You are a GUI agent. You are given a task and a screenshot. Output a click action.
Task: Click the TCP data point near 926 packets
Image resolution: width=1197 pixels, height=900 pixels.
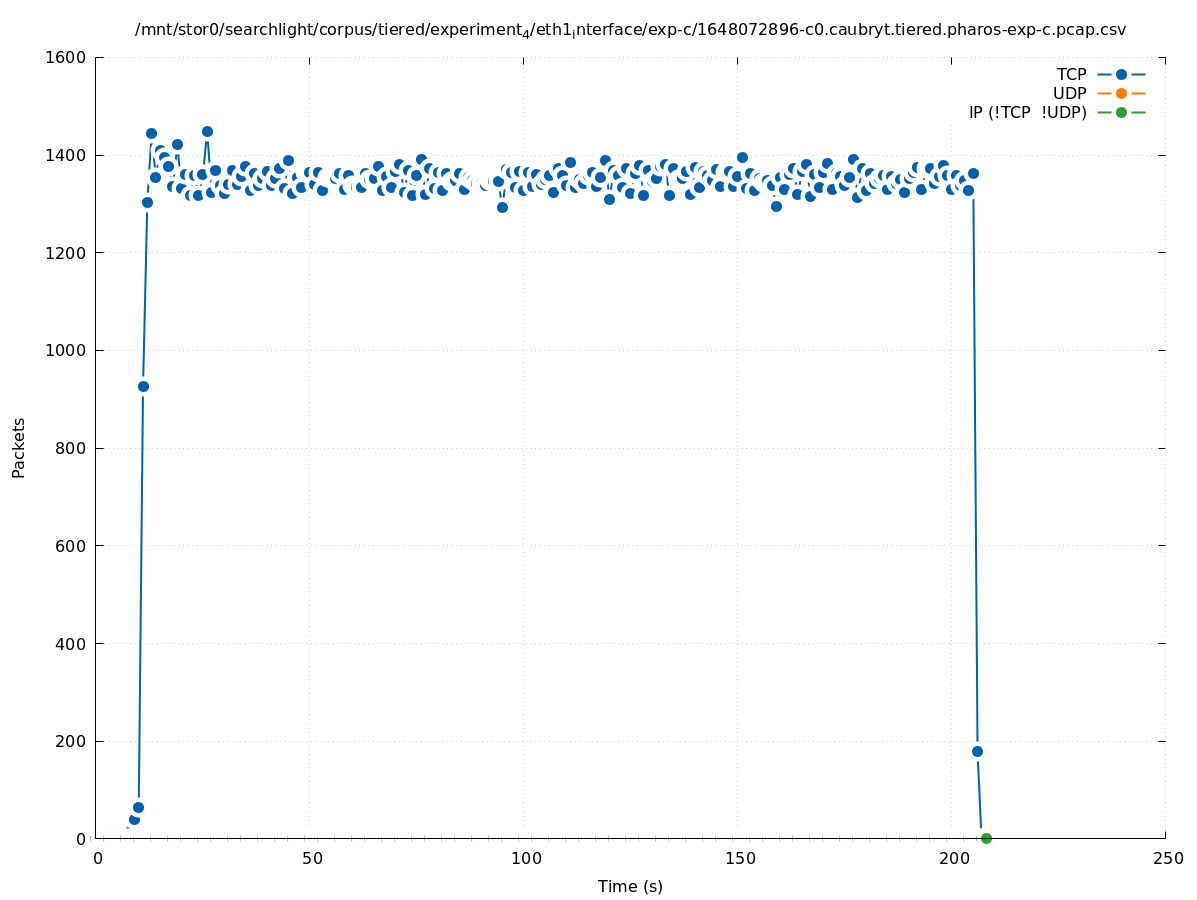pos(143,386)
